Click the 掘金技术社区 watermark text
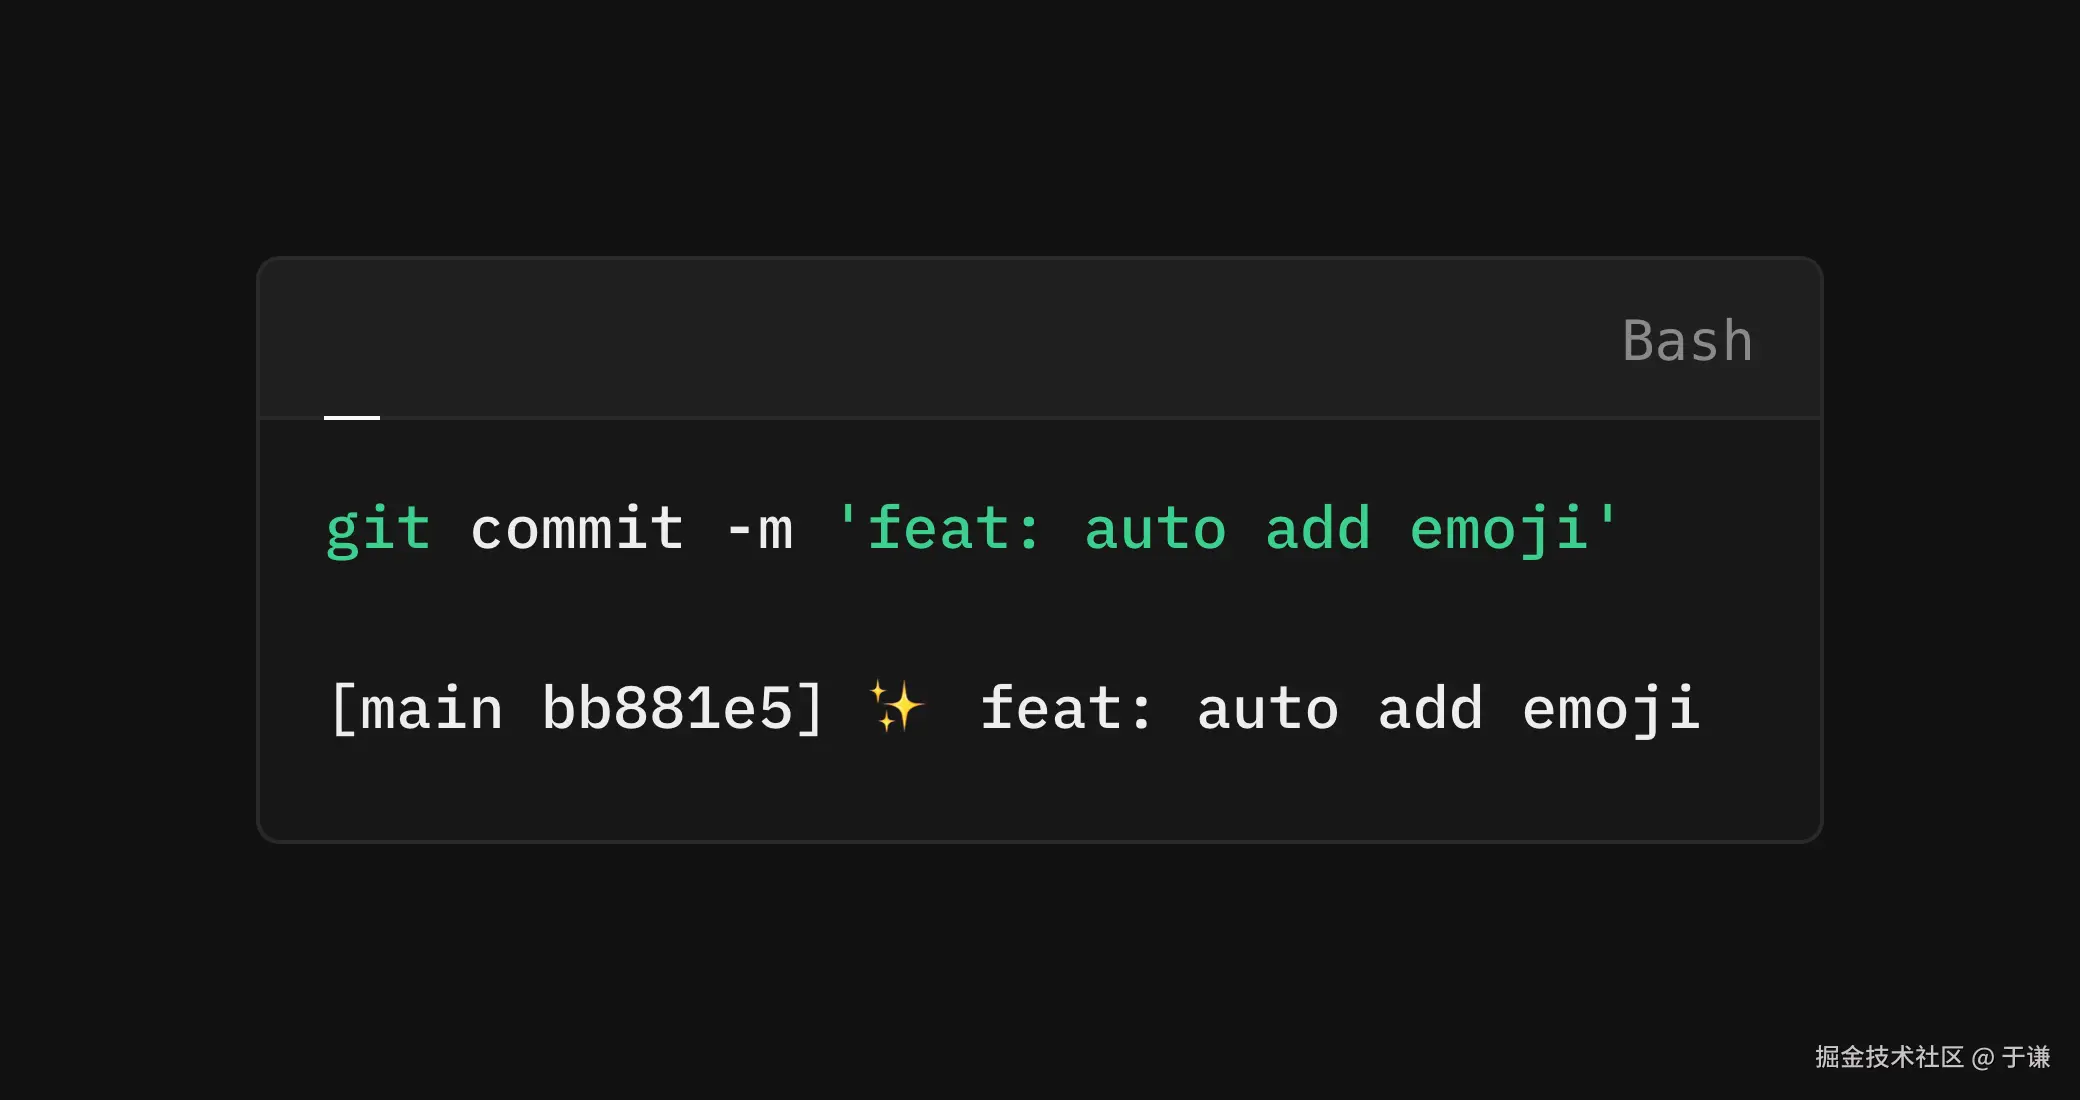The image size is (2080, 1100). click(1889, 1057)
